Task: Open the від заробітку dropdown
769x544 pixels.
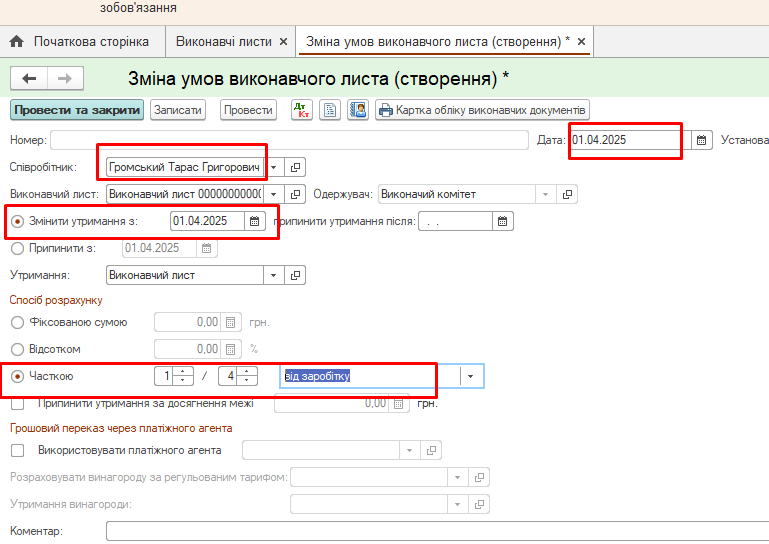Action: click(471, 376)
